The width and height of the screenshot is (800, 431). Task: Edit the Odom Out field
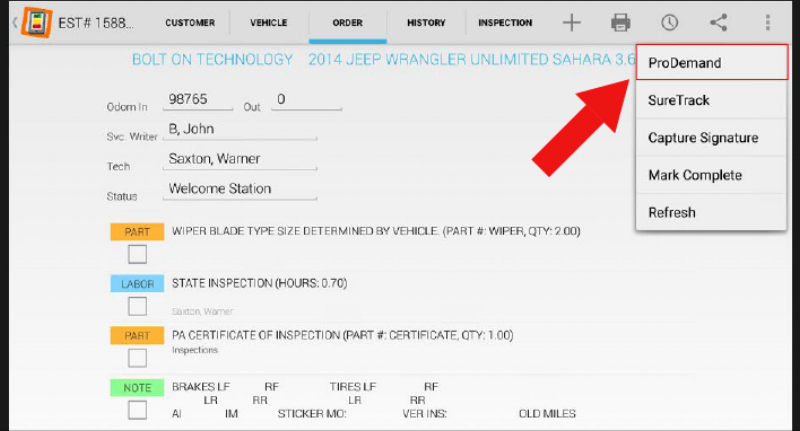pos(307,99)
